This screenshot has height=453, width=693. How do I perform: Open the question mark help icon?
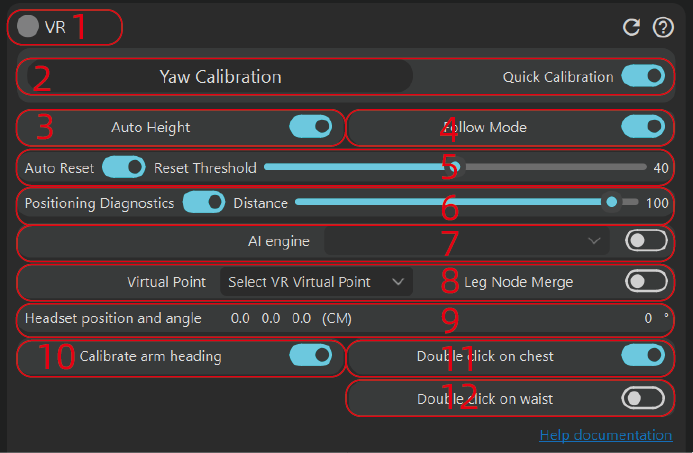663,27
